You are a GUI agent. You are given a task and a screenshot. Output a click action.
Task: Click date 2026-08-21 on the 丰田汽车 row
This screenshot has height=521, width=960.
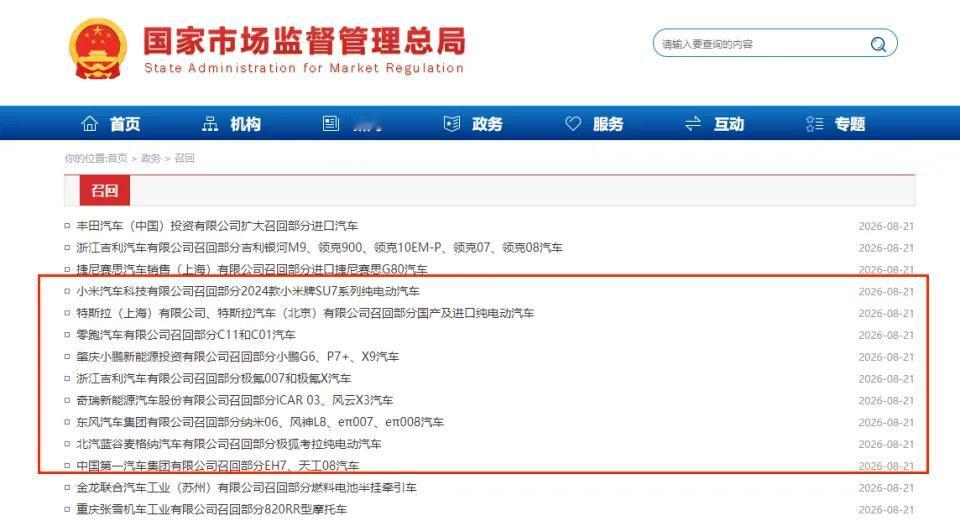pyautogui.click(x=886, y=227)
